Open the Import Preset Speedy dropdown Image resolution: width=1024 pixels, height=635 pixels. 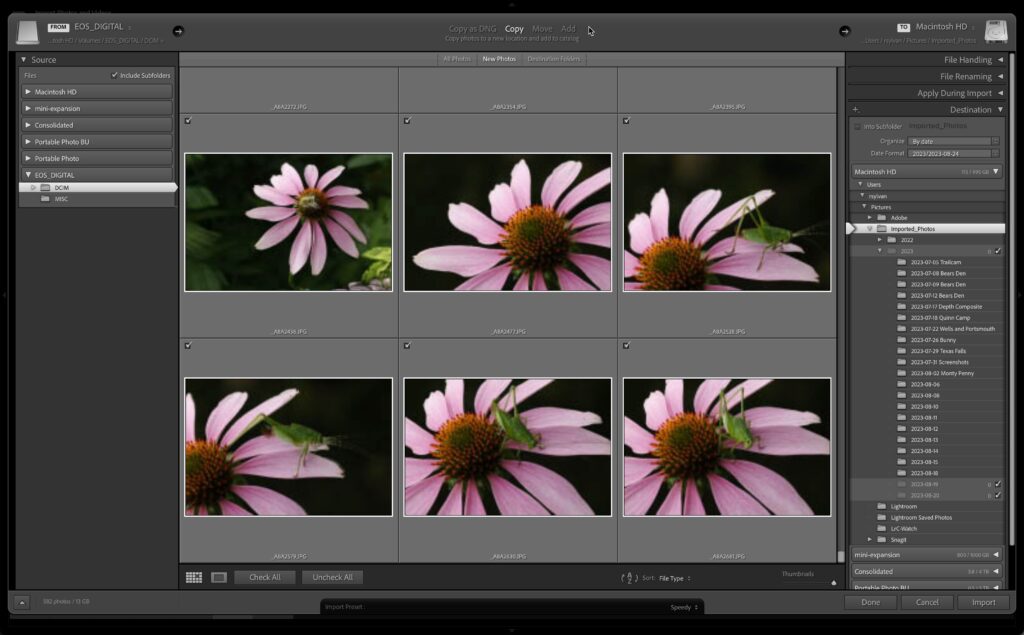[x=684, y=608]
